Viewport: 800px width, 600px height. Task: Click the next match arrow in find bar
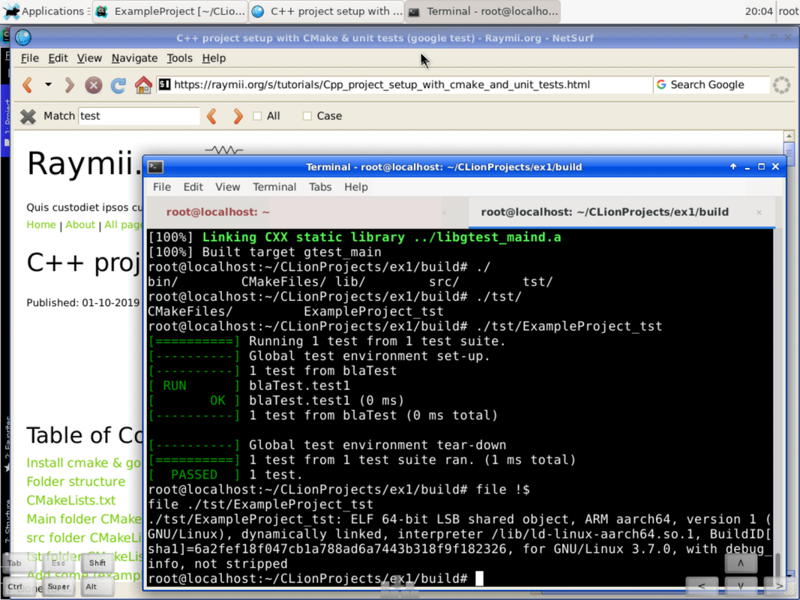click(237, 116)
